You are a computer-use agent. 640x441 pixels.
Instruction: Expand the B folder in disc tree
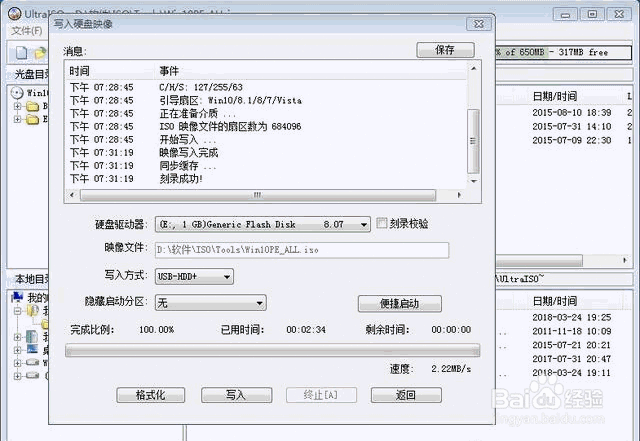(x=17, y=107)
